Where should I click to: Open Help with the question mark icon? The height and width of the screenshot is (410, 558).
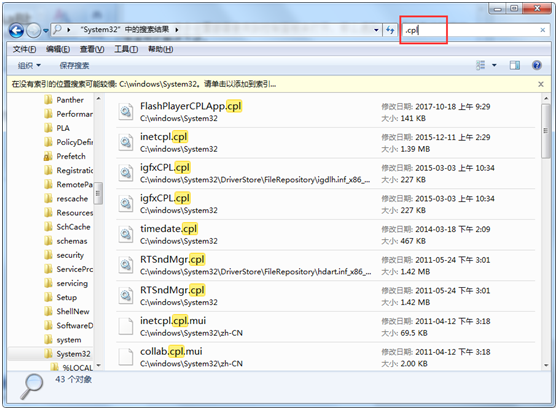(x=537, y=65)
